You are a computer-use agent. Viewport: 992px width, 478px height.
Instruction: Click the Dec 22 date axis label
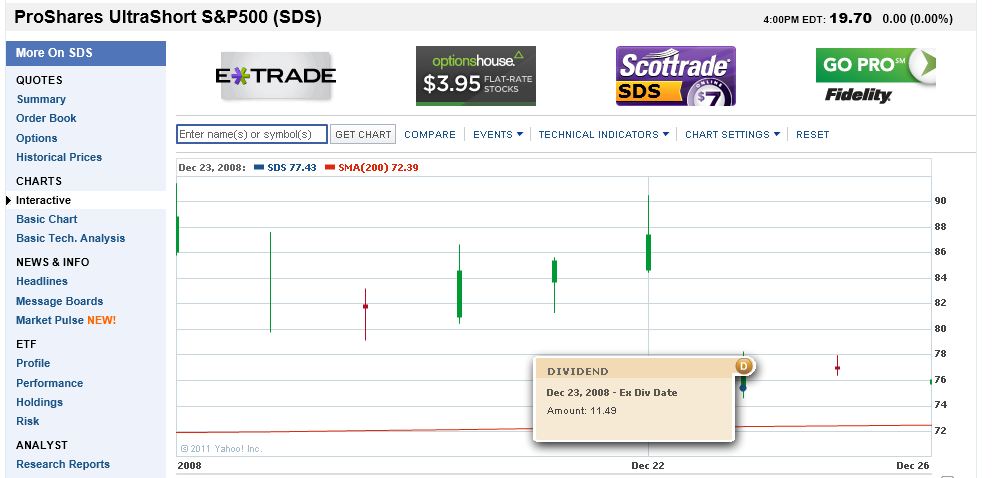click(648, 465)
